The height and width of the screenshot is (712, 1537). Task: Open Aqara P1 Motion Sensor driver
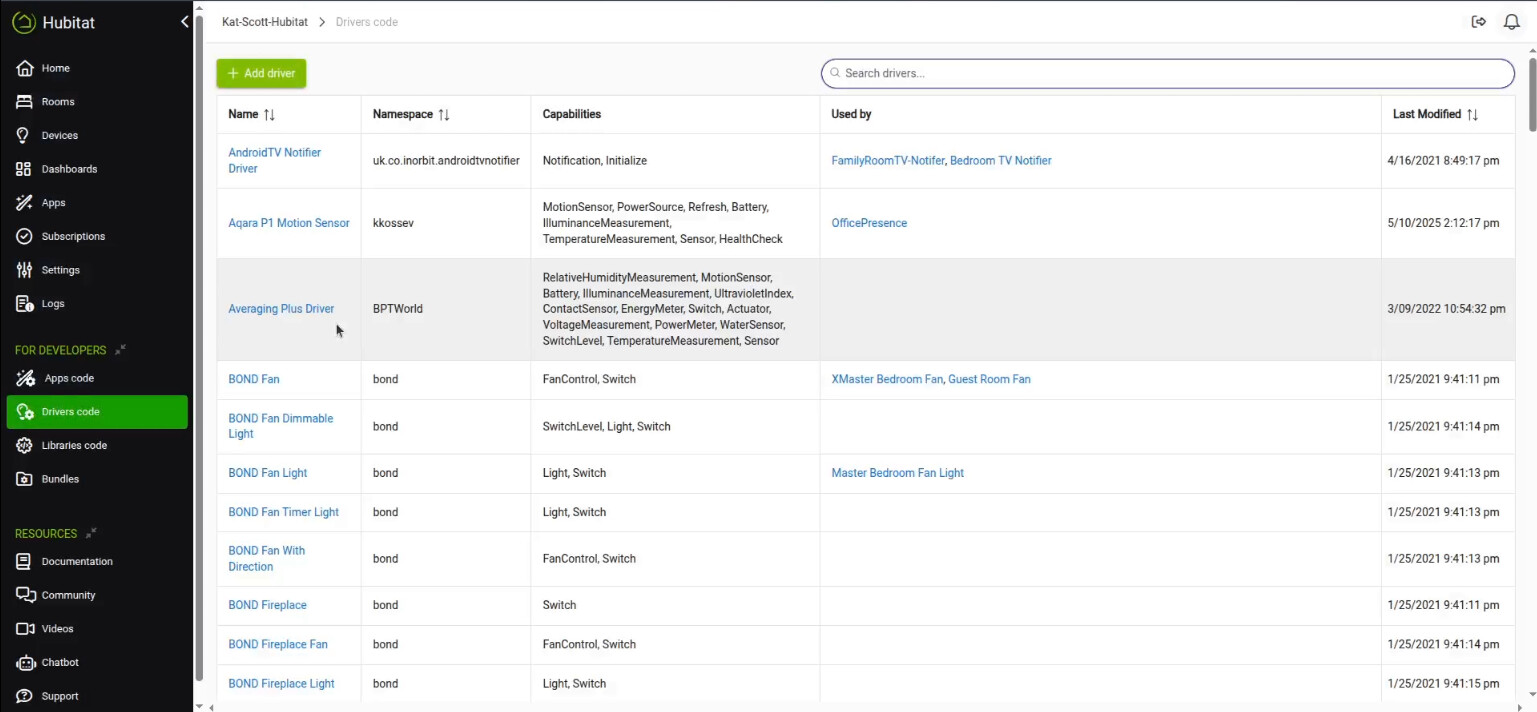(x=289, y=223)
